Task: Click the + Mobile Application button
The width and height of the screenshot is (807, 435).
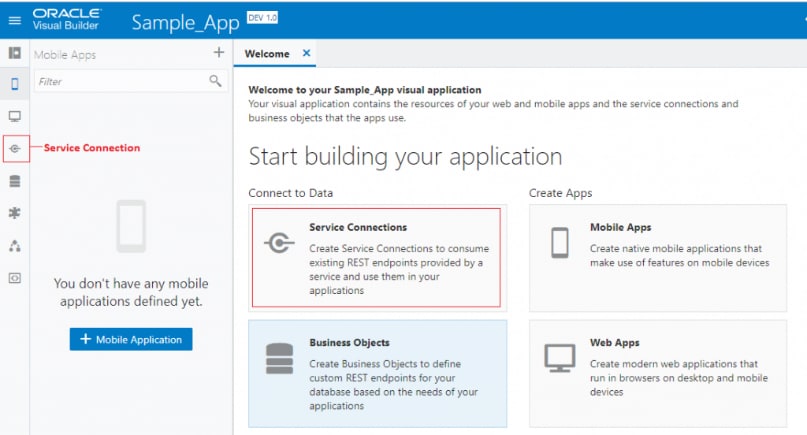Action: point(130,339)
